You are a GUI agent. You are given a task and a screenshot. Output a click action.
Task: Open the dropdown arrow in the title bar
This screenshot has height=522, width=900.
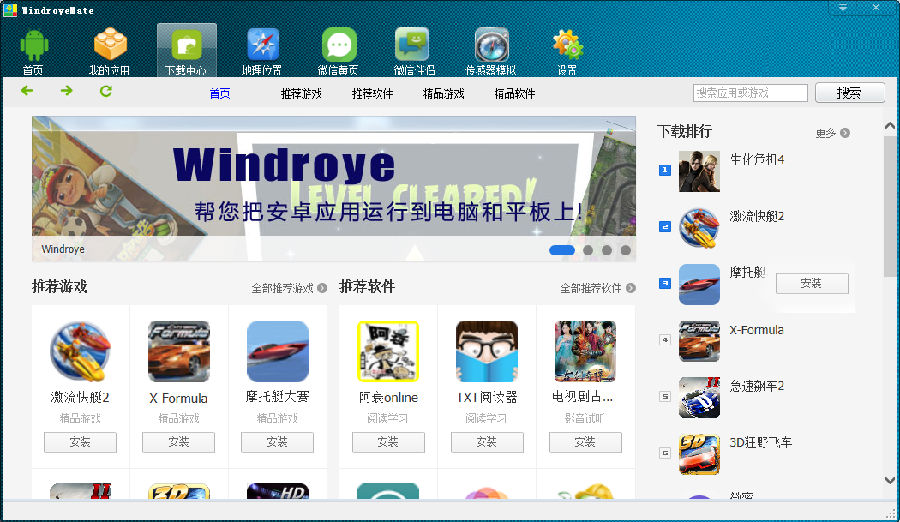(x=843, y=7)
